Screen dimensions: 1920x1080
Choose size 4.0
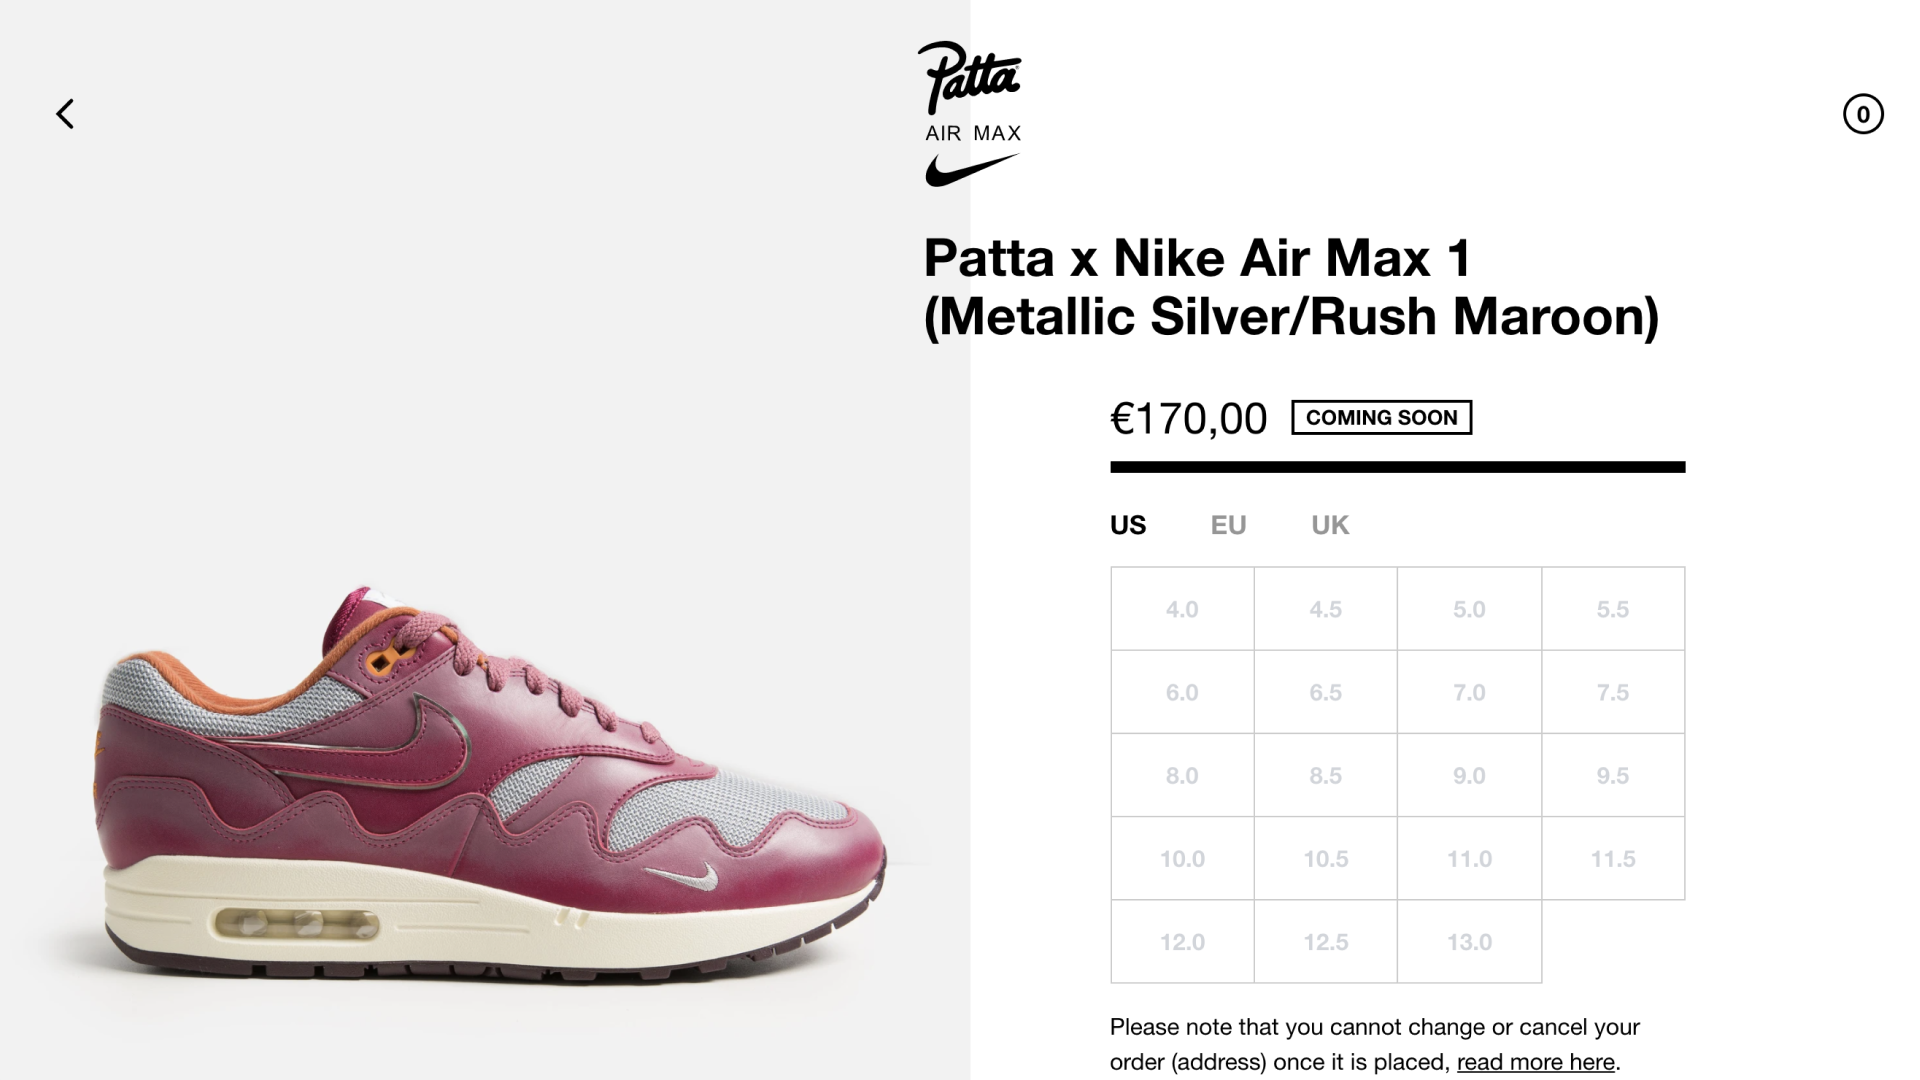pos(1182,609)
